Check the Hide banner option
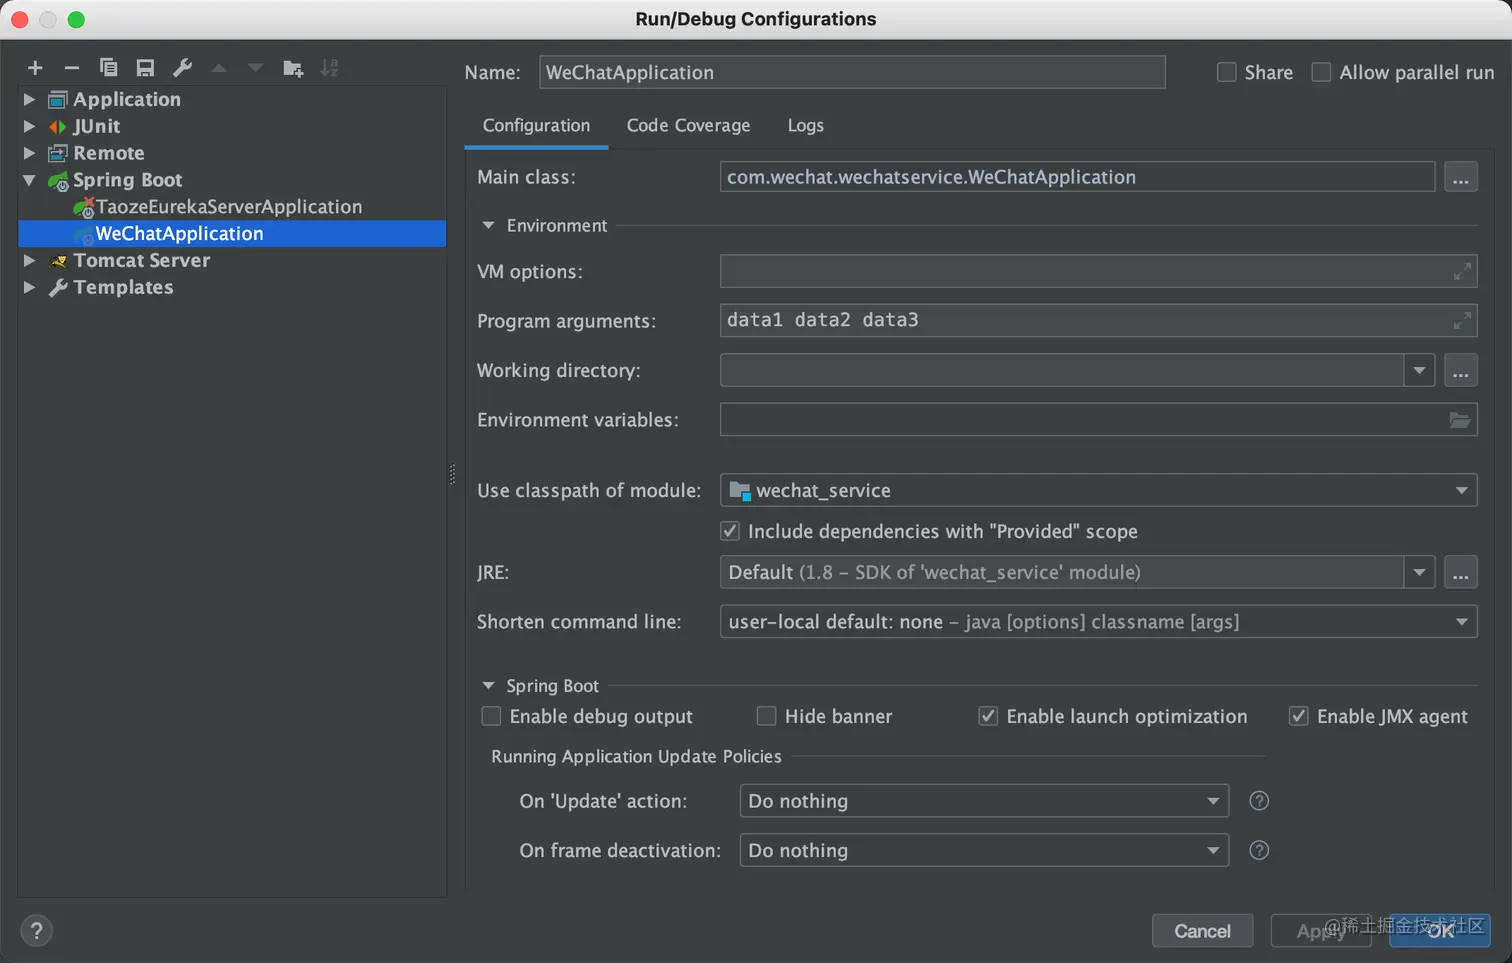The height and width of the screenshot is (963, 1512). 767,716
